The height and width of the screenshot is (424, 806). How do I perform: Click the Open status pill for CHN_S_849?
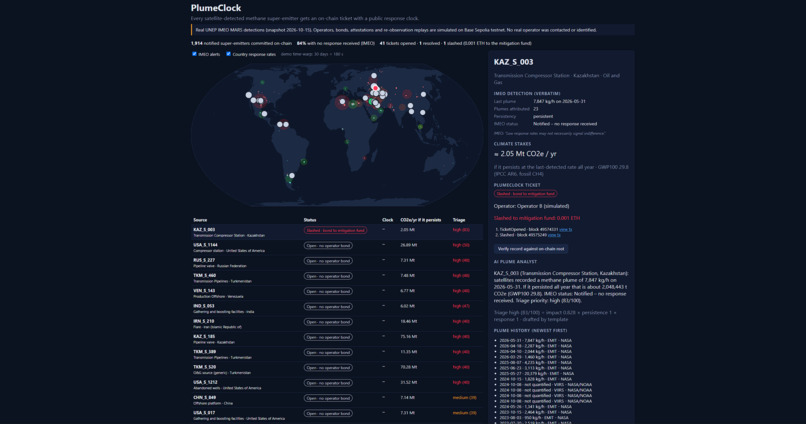click(x=328, y=398)
